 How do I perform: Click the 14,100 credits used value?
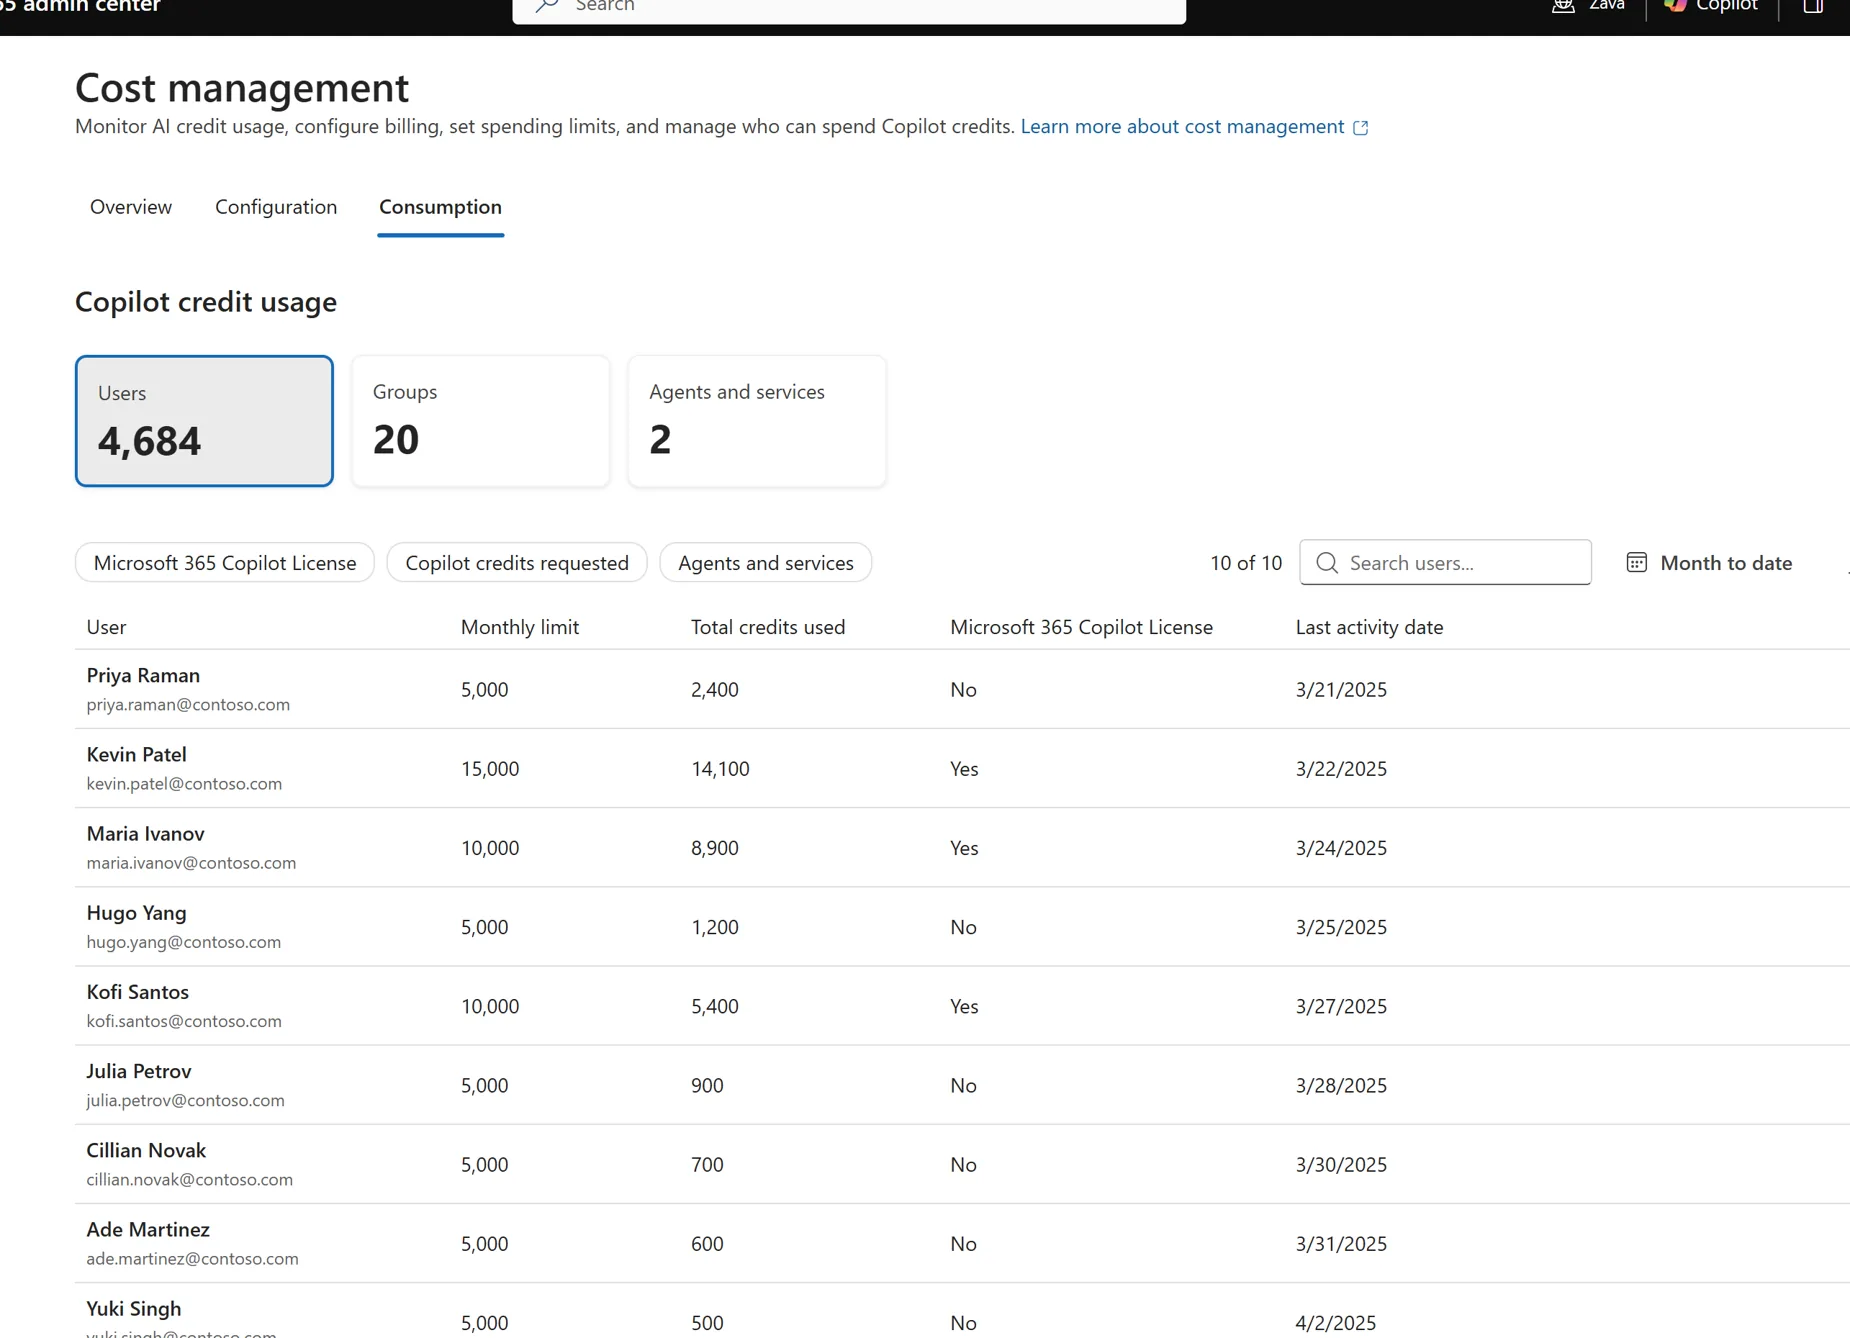pos(720,769)
